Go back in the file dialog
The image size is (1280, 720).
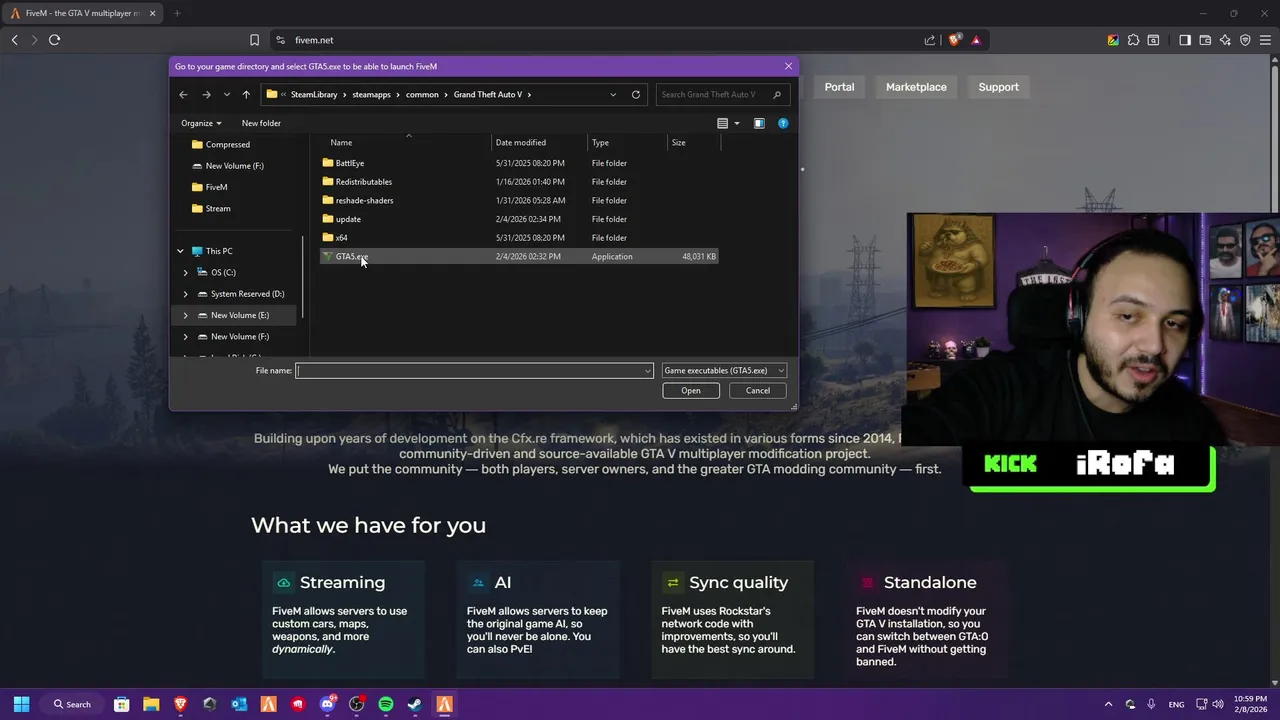(x=183, y=94)
